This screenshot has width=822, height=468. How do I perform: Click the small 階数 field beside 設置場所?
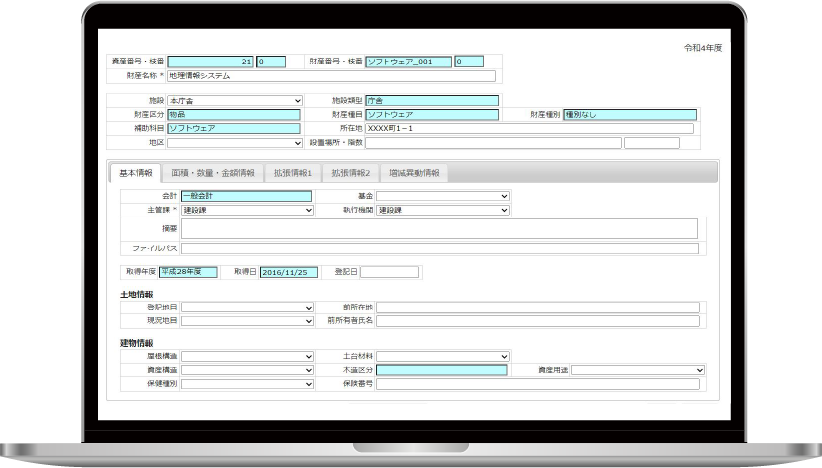[652, 143]
